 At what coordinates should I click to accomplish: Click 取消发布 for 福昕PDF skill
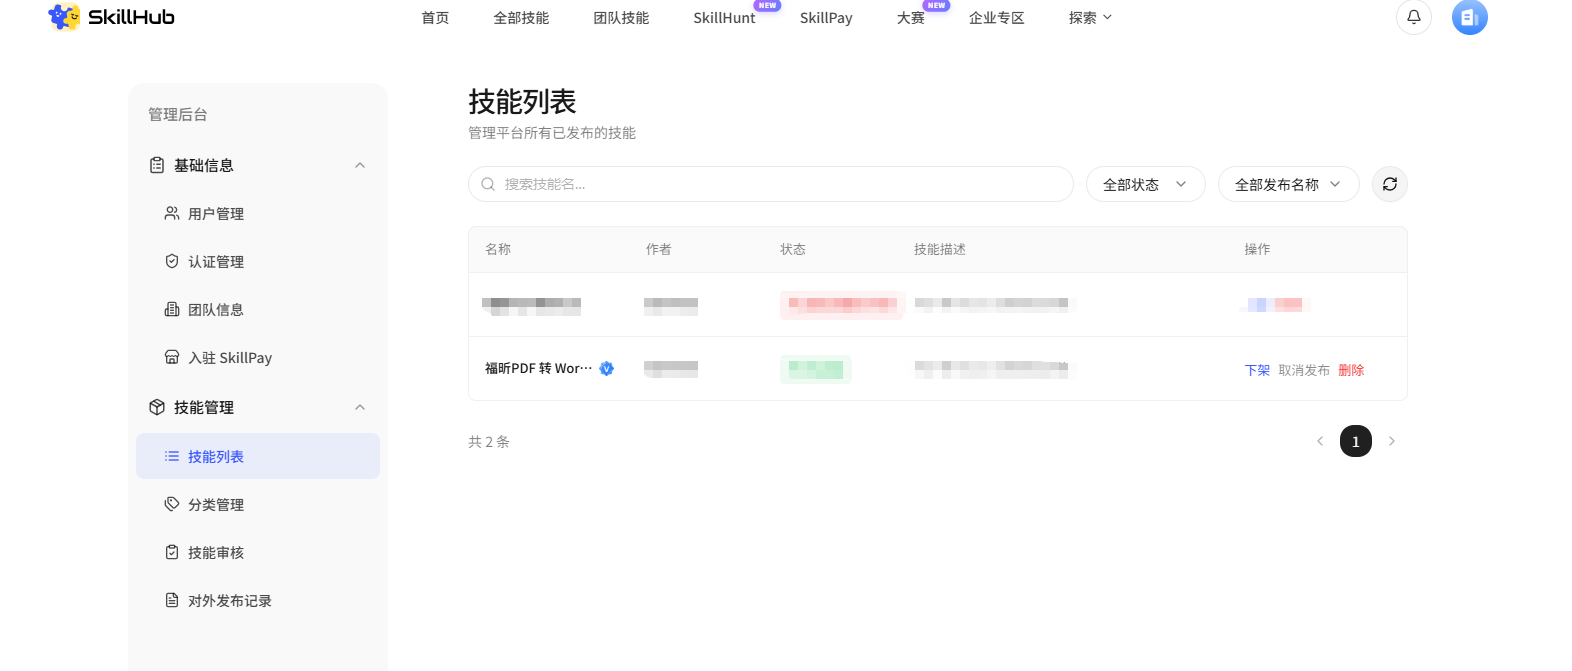point(1304,370)
